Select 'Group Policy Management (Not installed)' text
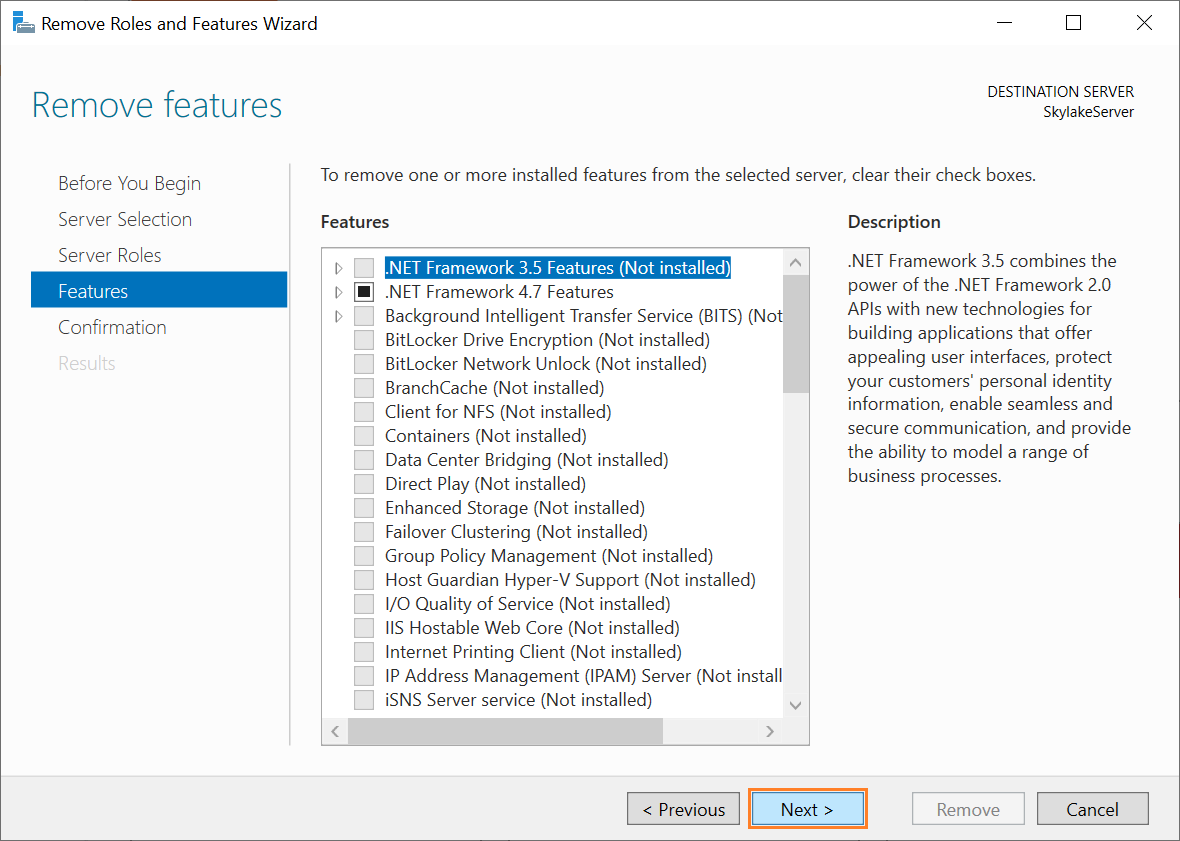The image size is (1180, 841). tap(549, 557)
